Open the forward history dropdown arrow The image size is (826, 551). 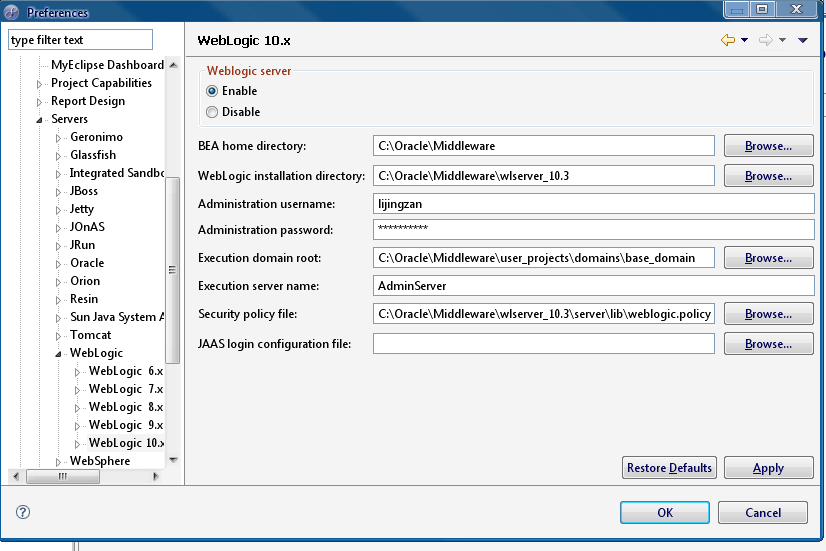click(x=782, y=40)
